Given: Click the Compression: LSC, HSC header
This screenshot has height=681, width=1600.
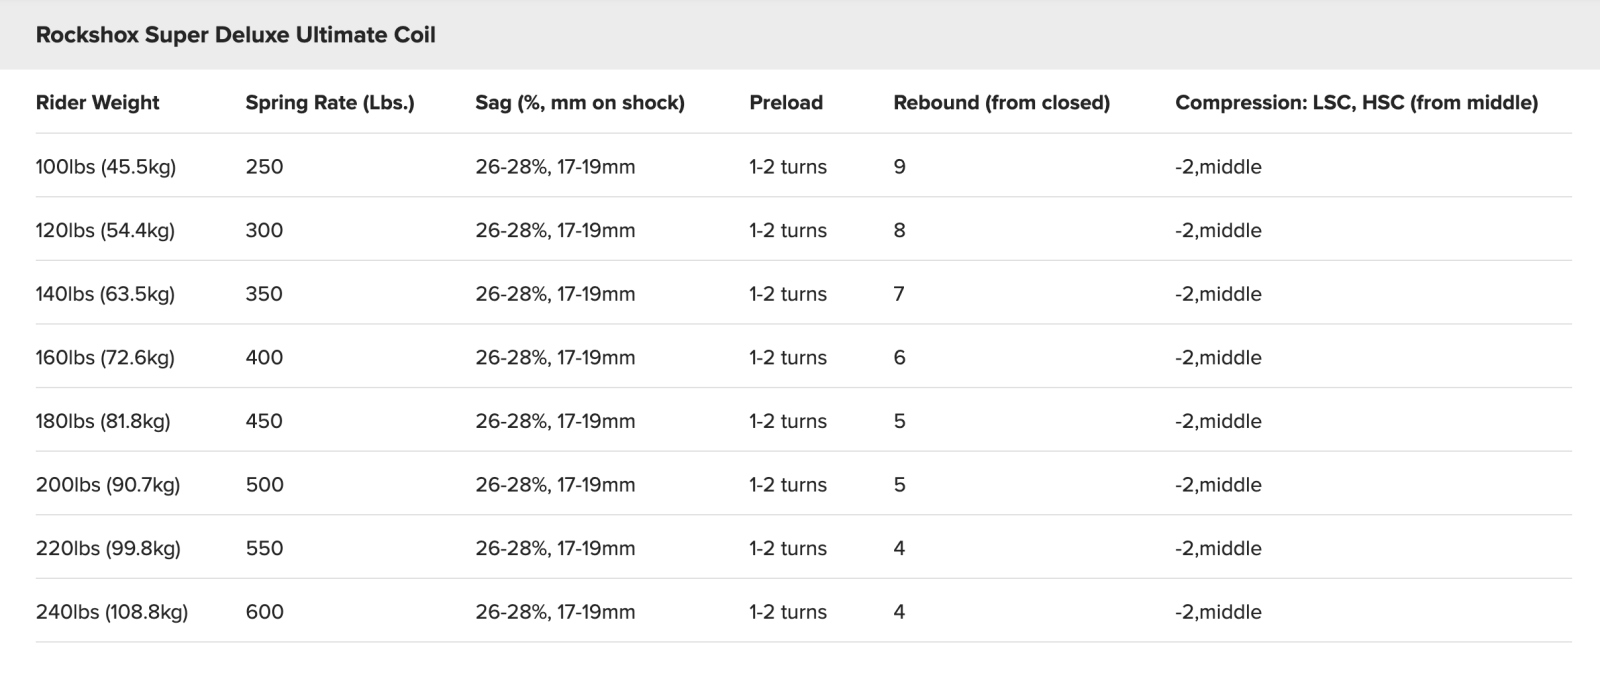Looking at the screenshot, I should point(1356,102).
